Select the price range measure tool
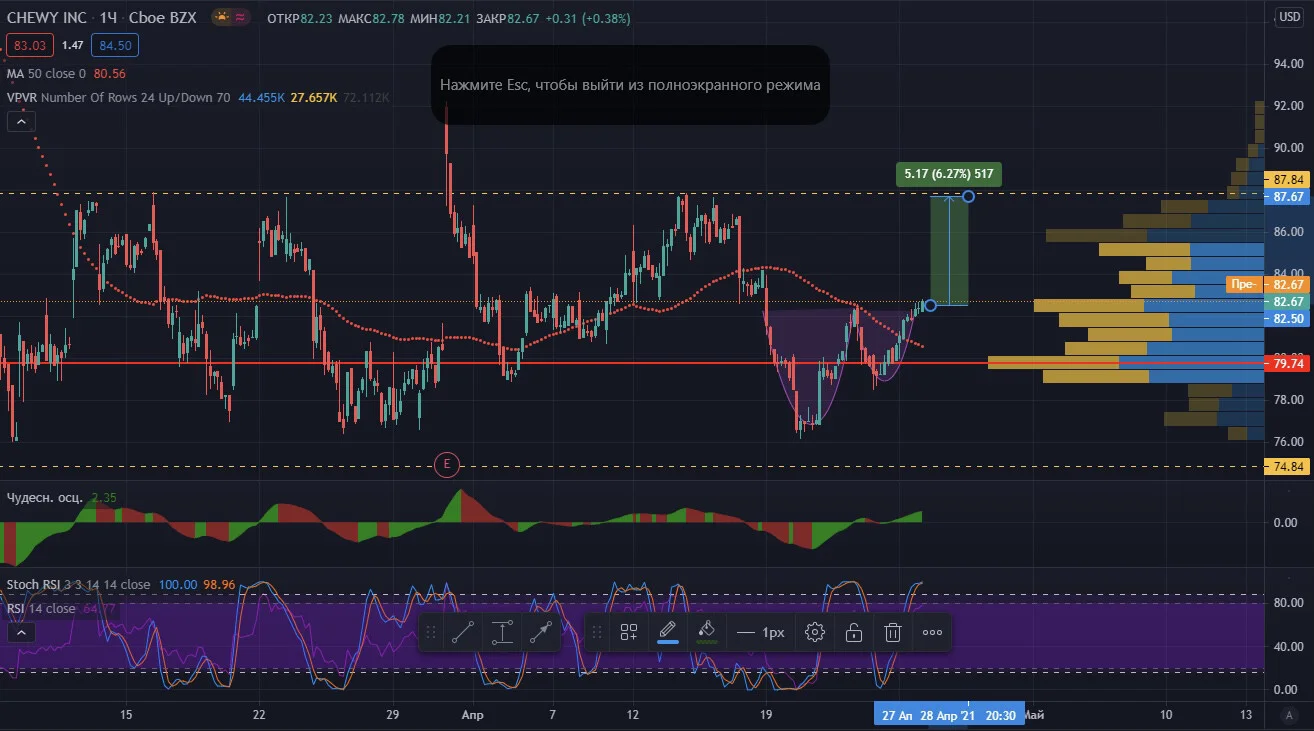 (x=502, y=632)
